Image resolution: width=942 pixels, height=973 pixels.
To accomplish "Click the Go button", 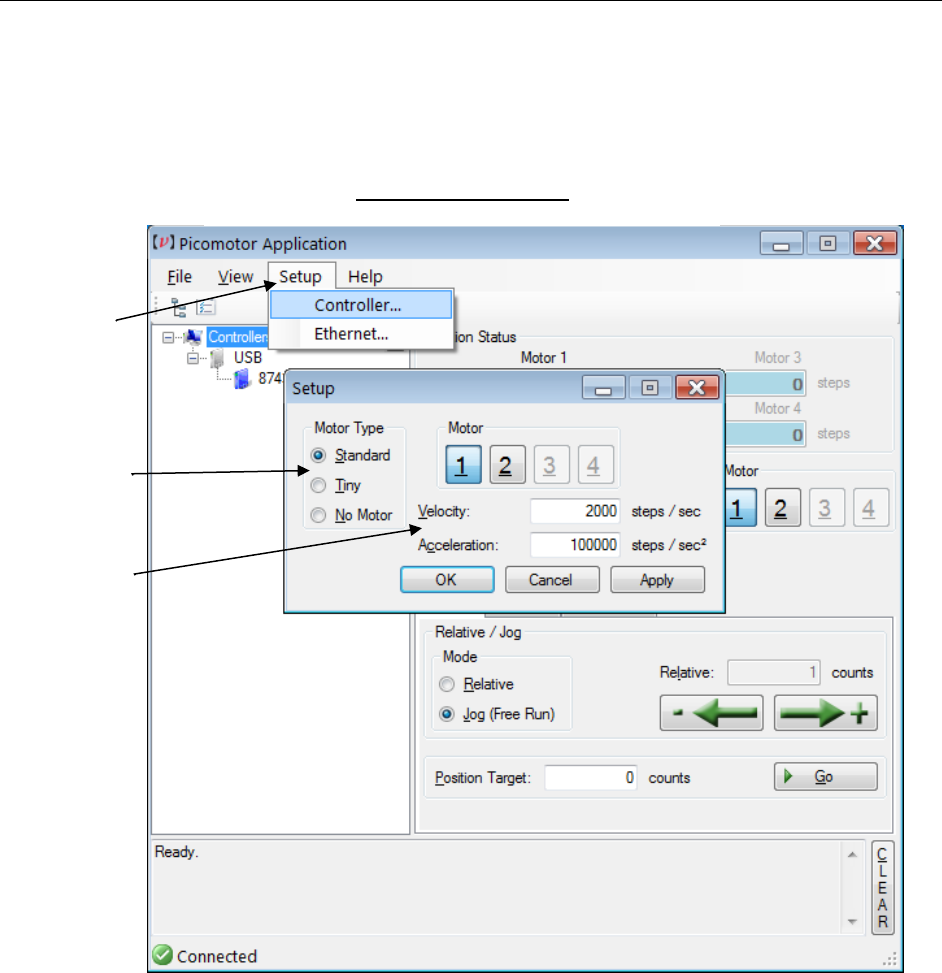I will pos(825,776).
